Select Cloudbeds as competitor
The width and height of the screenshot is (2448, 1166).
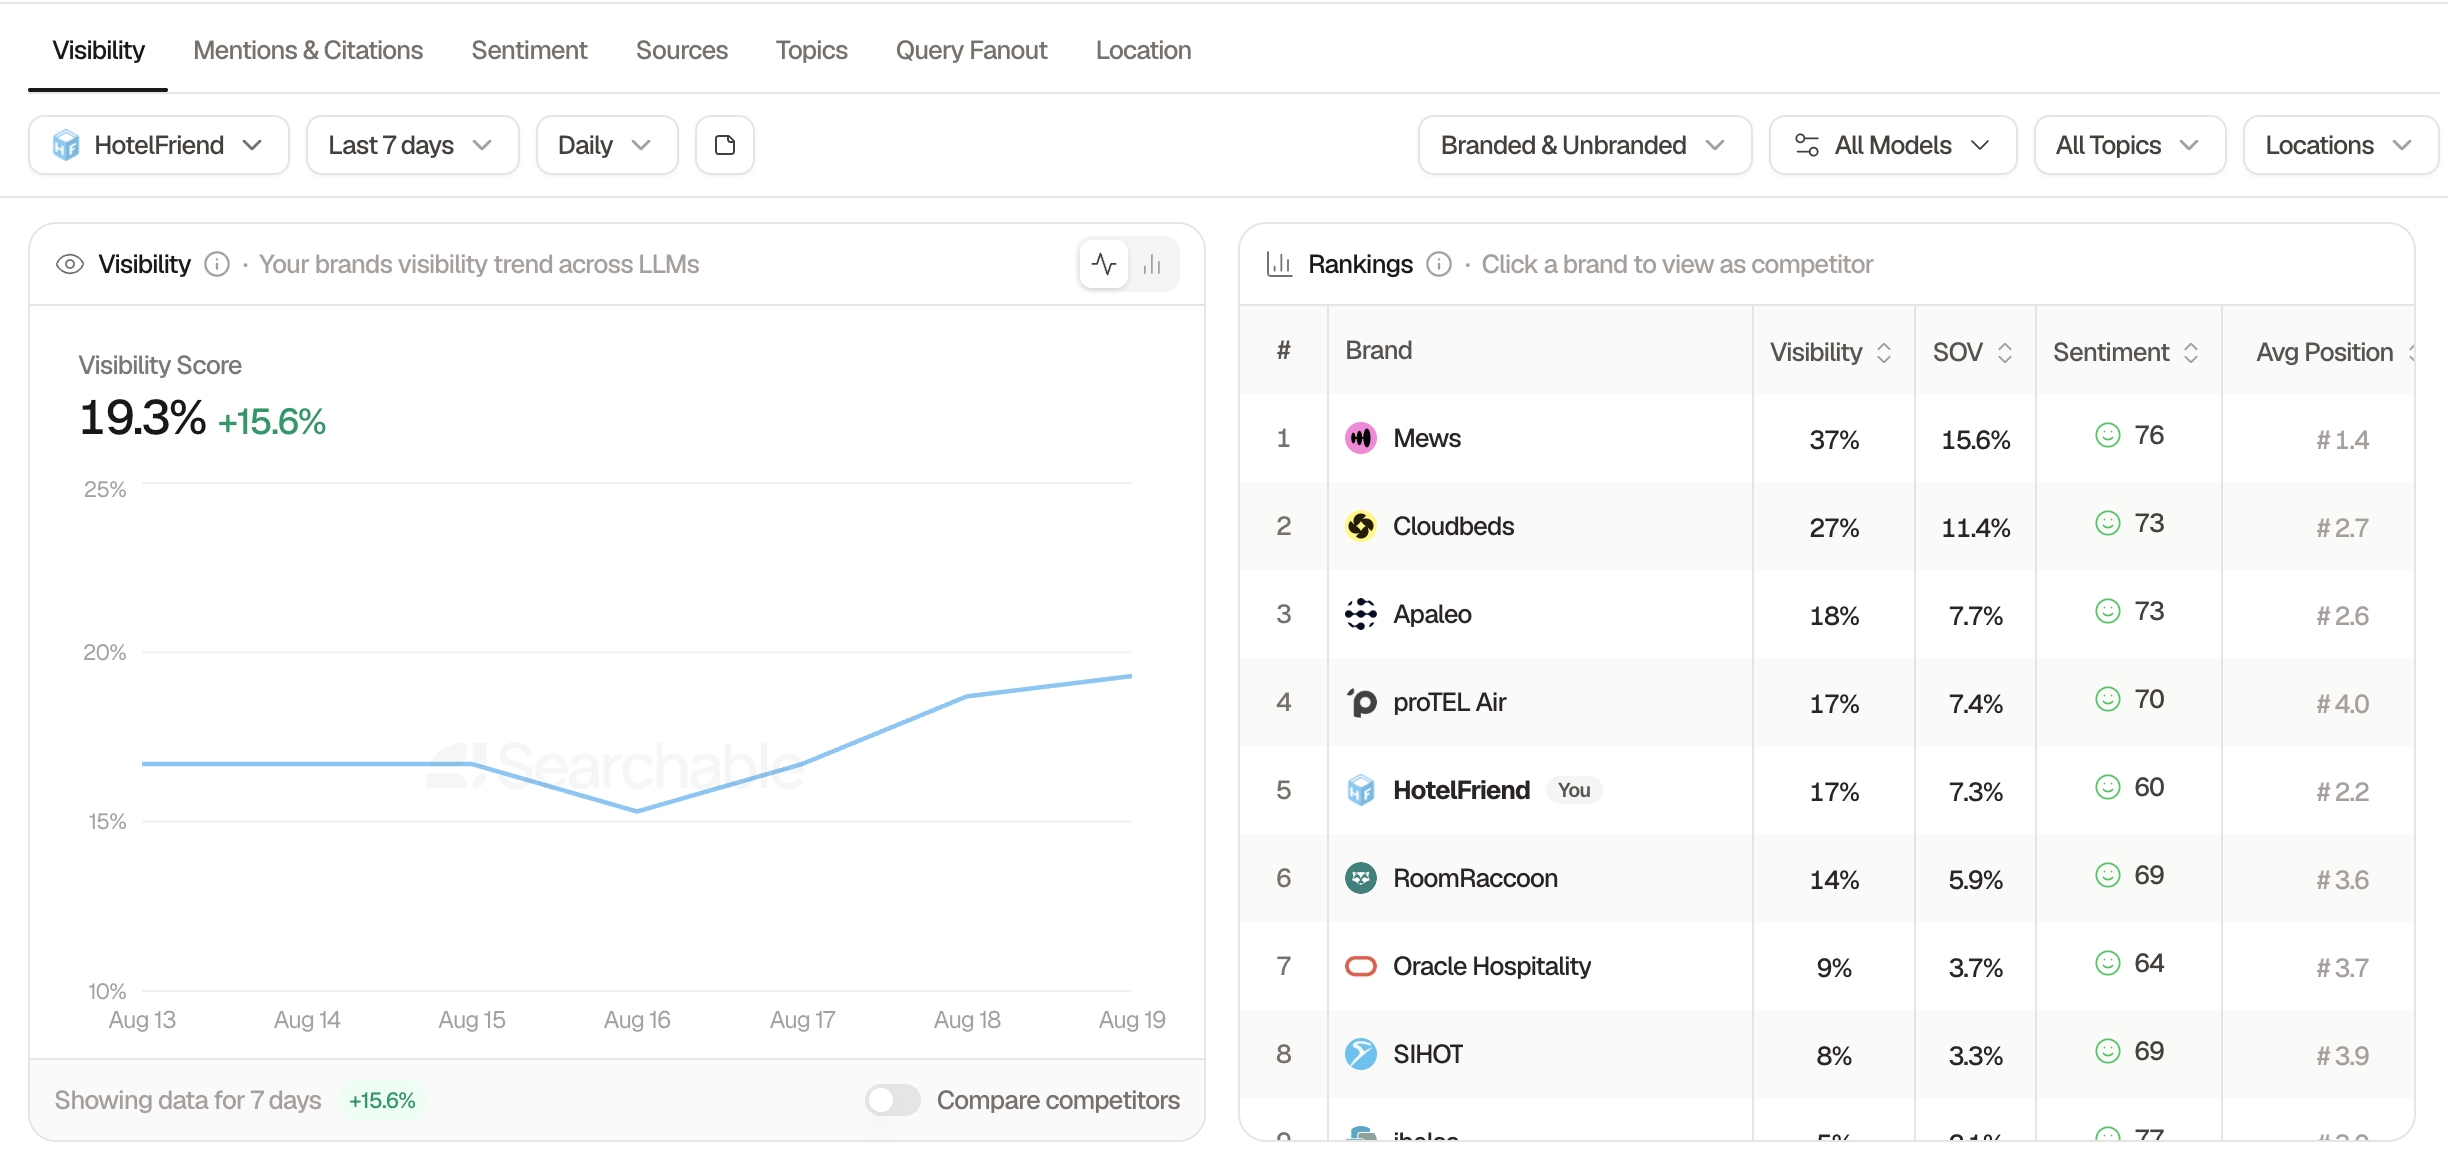(x=1453, y=526)
